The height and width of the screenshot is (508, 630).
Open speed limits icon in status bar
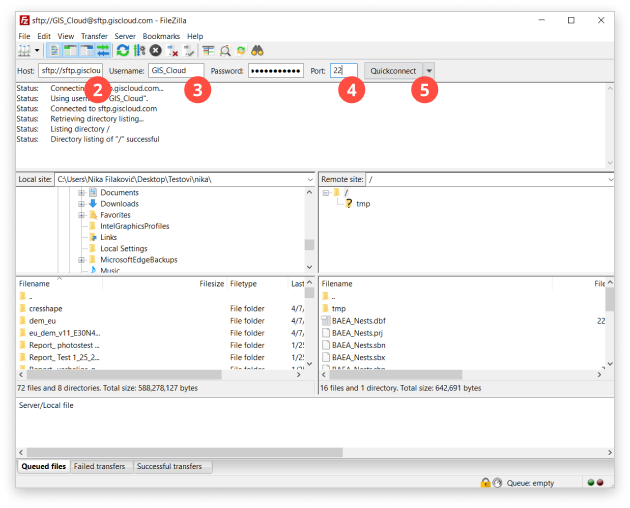click(497, 483)
